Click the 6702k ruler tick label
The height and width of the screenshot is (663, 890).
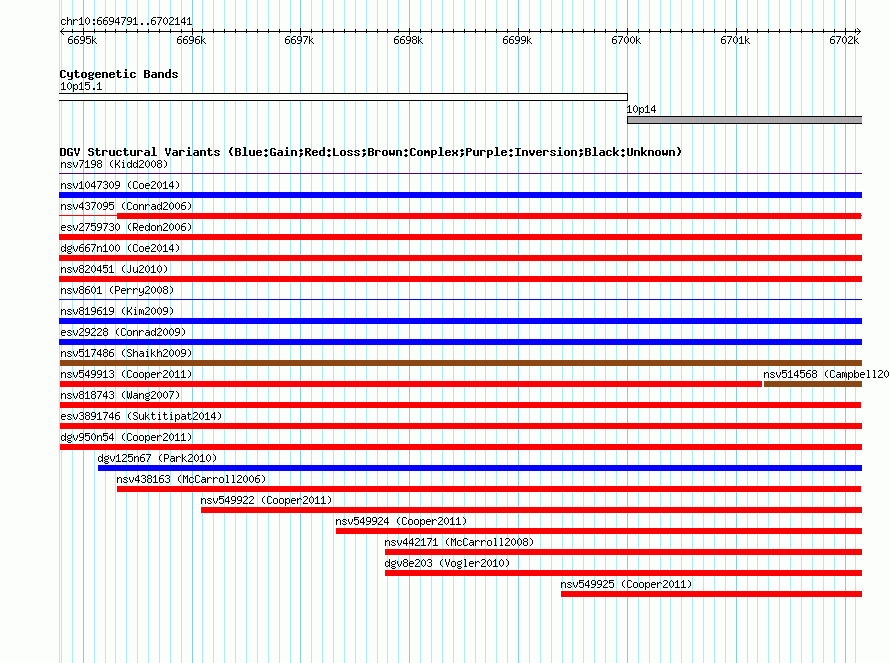pos(844,40)
